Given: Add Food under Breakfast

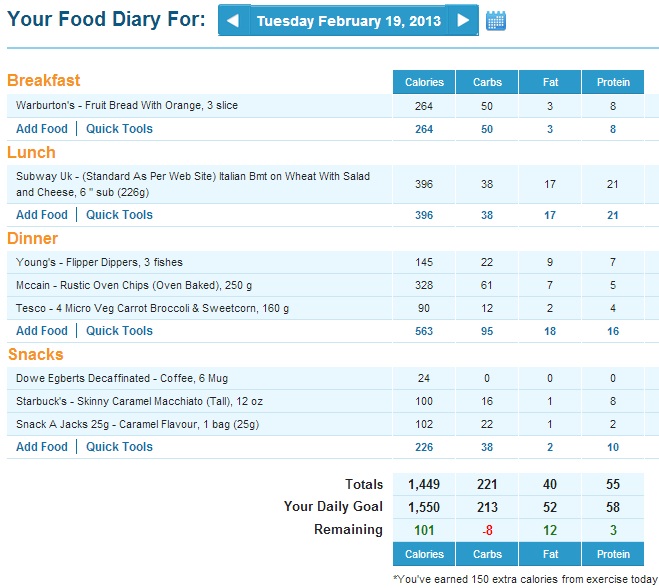Looking at the screenshot, I should point(42,129).
